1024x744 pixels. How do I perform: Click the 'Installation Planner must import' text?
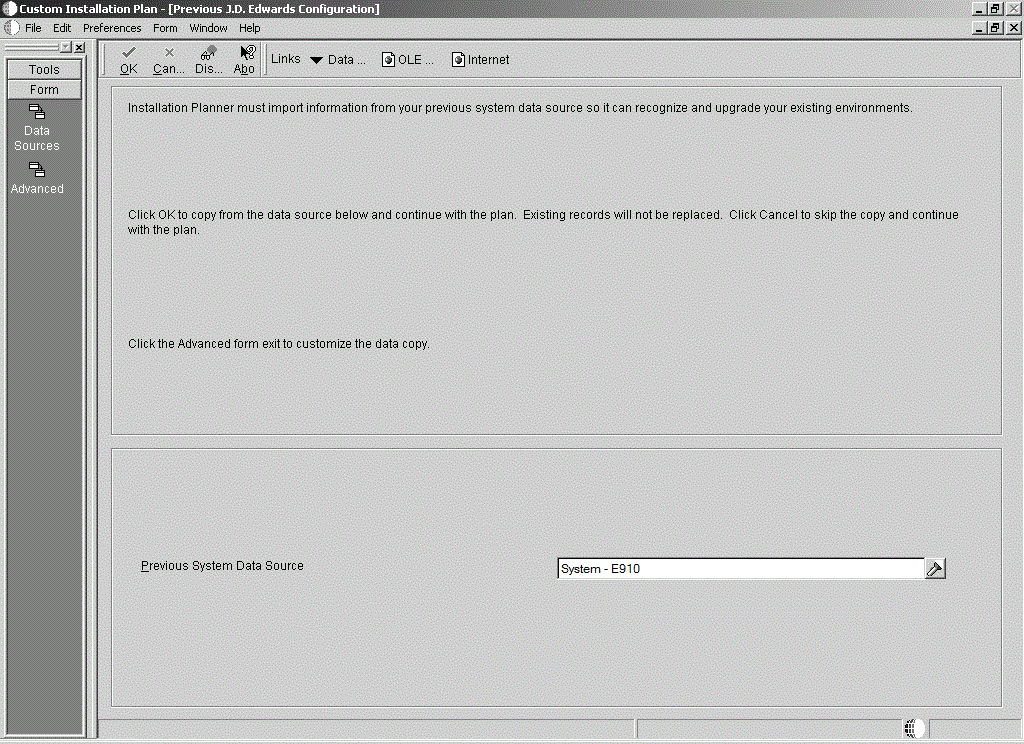click(520, 108)
